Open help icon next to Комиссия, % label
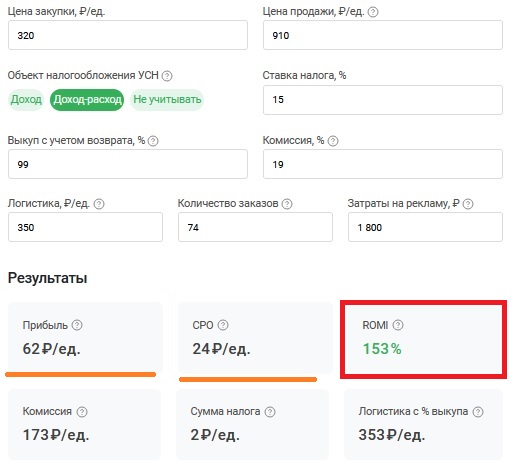The height and width of the screenshot is (467, 514). [333, 141]
